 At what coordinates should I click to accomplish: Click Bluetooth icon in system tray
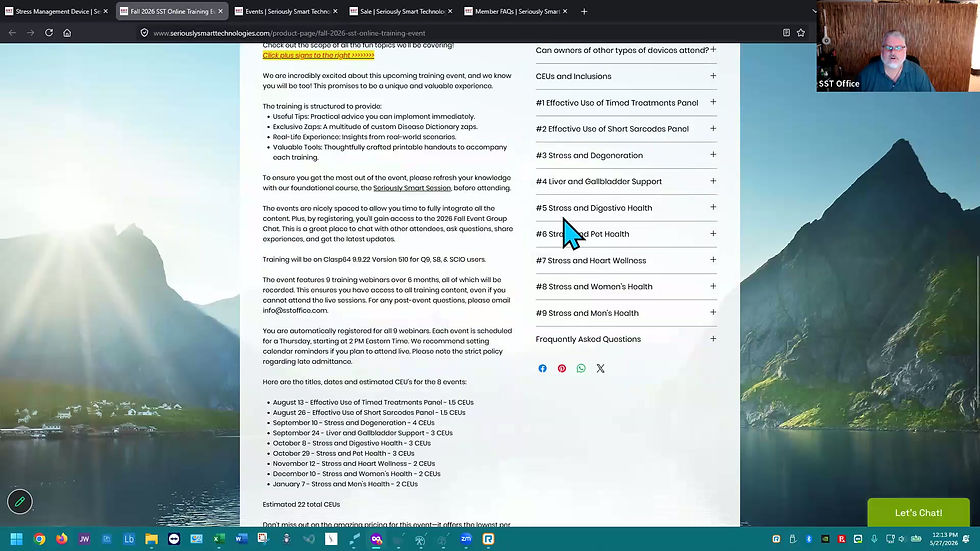[x=809, y=539]
